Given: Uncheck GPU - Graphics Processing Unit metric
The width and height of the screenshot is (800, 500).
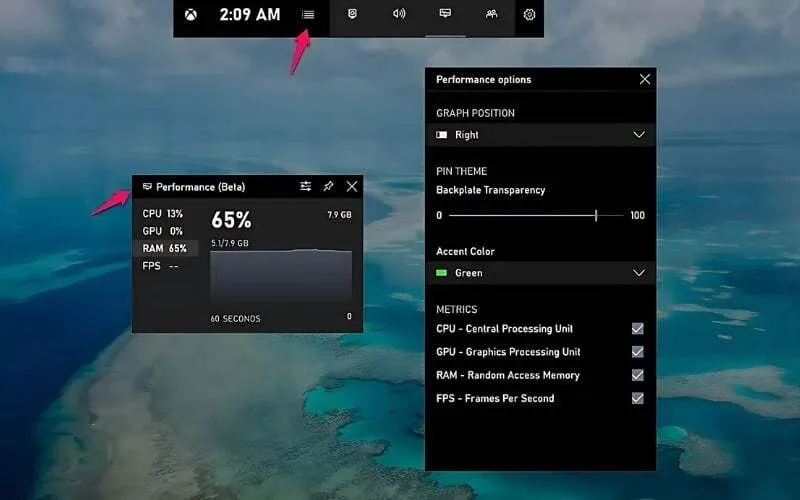Looking at the screenshot, I should point(637,352).
